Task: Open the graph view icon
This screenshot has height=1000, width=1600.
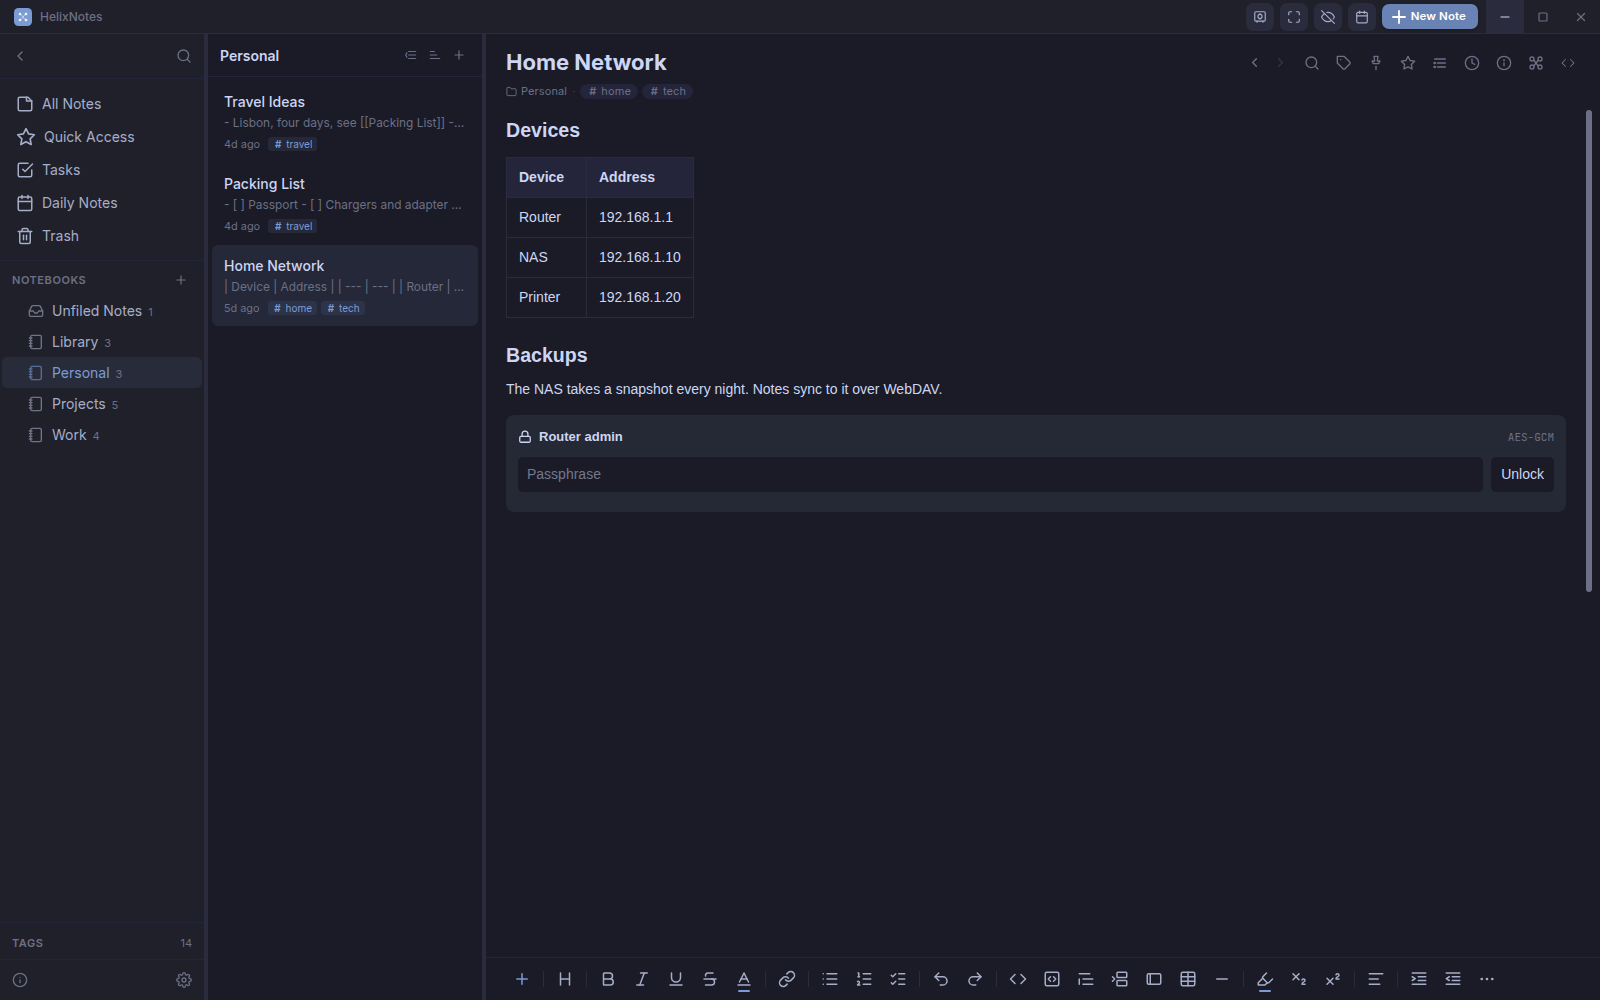Action: point(1536,63)
